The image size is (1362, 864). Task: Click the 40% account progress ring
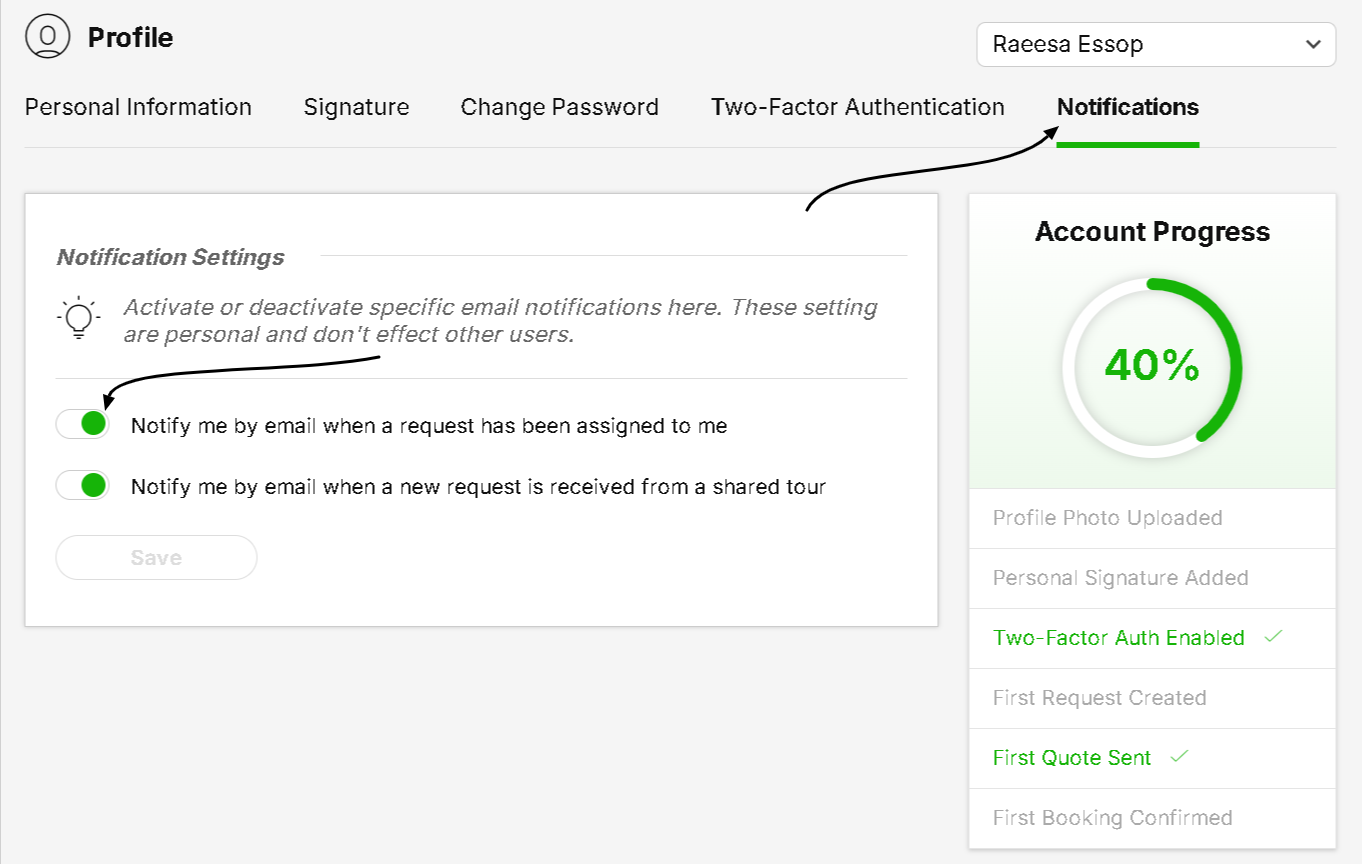(x=1152, y=367)
